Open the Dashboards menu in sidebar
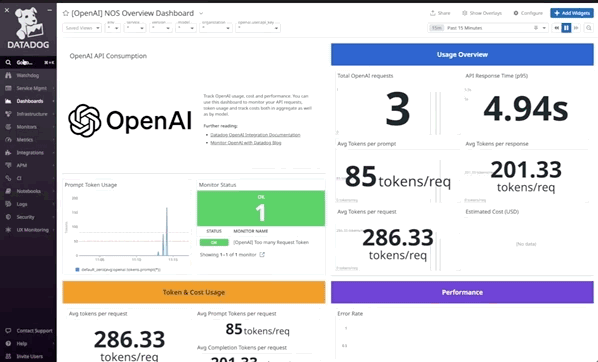Viewport: 598px width, 362px height. tap(29, 101)
